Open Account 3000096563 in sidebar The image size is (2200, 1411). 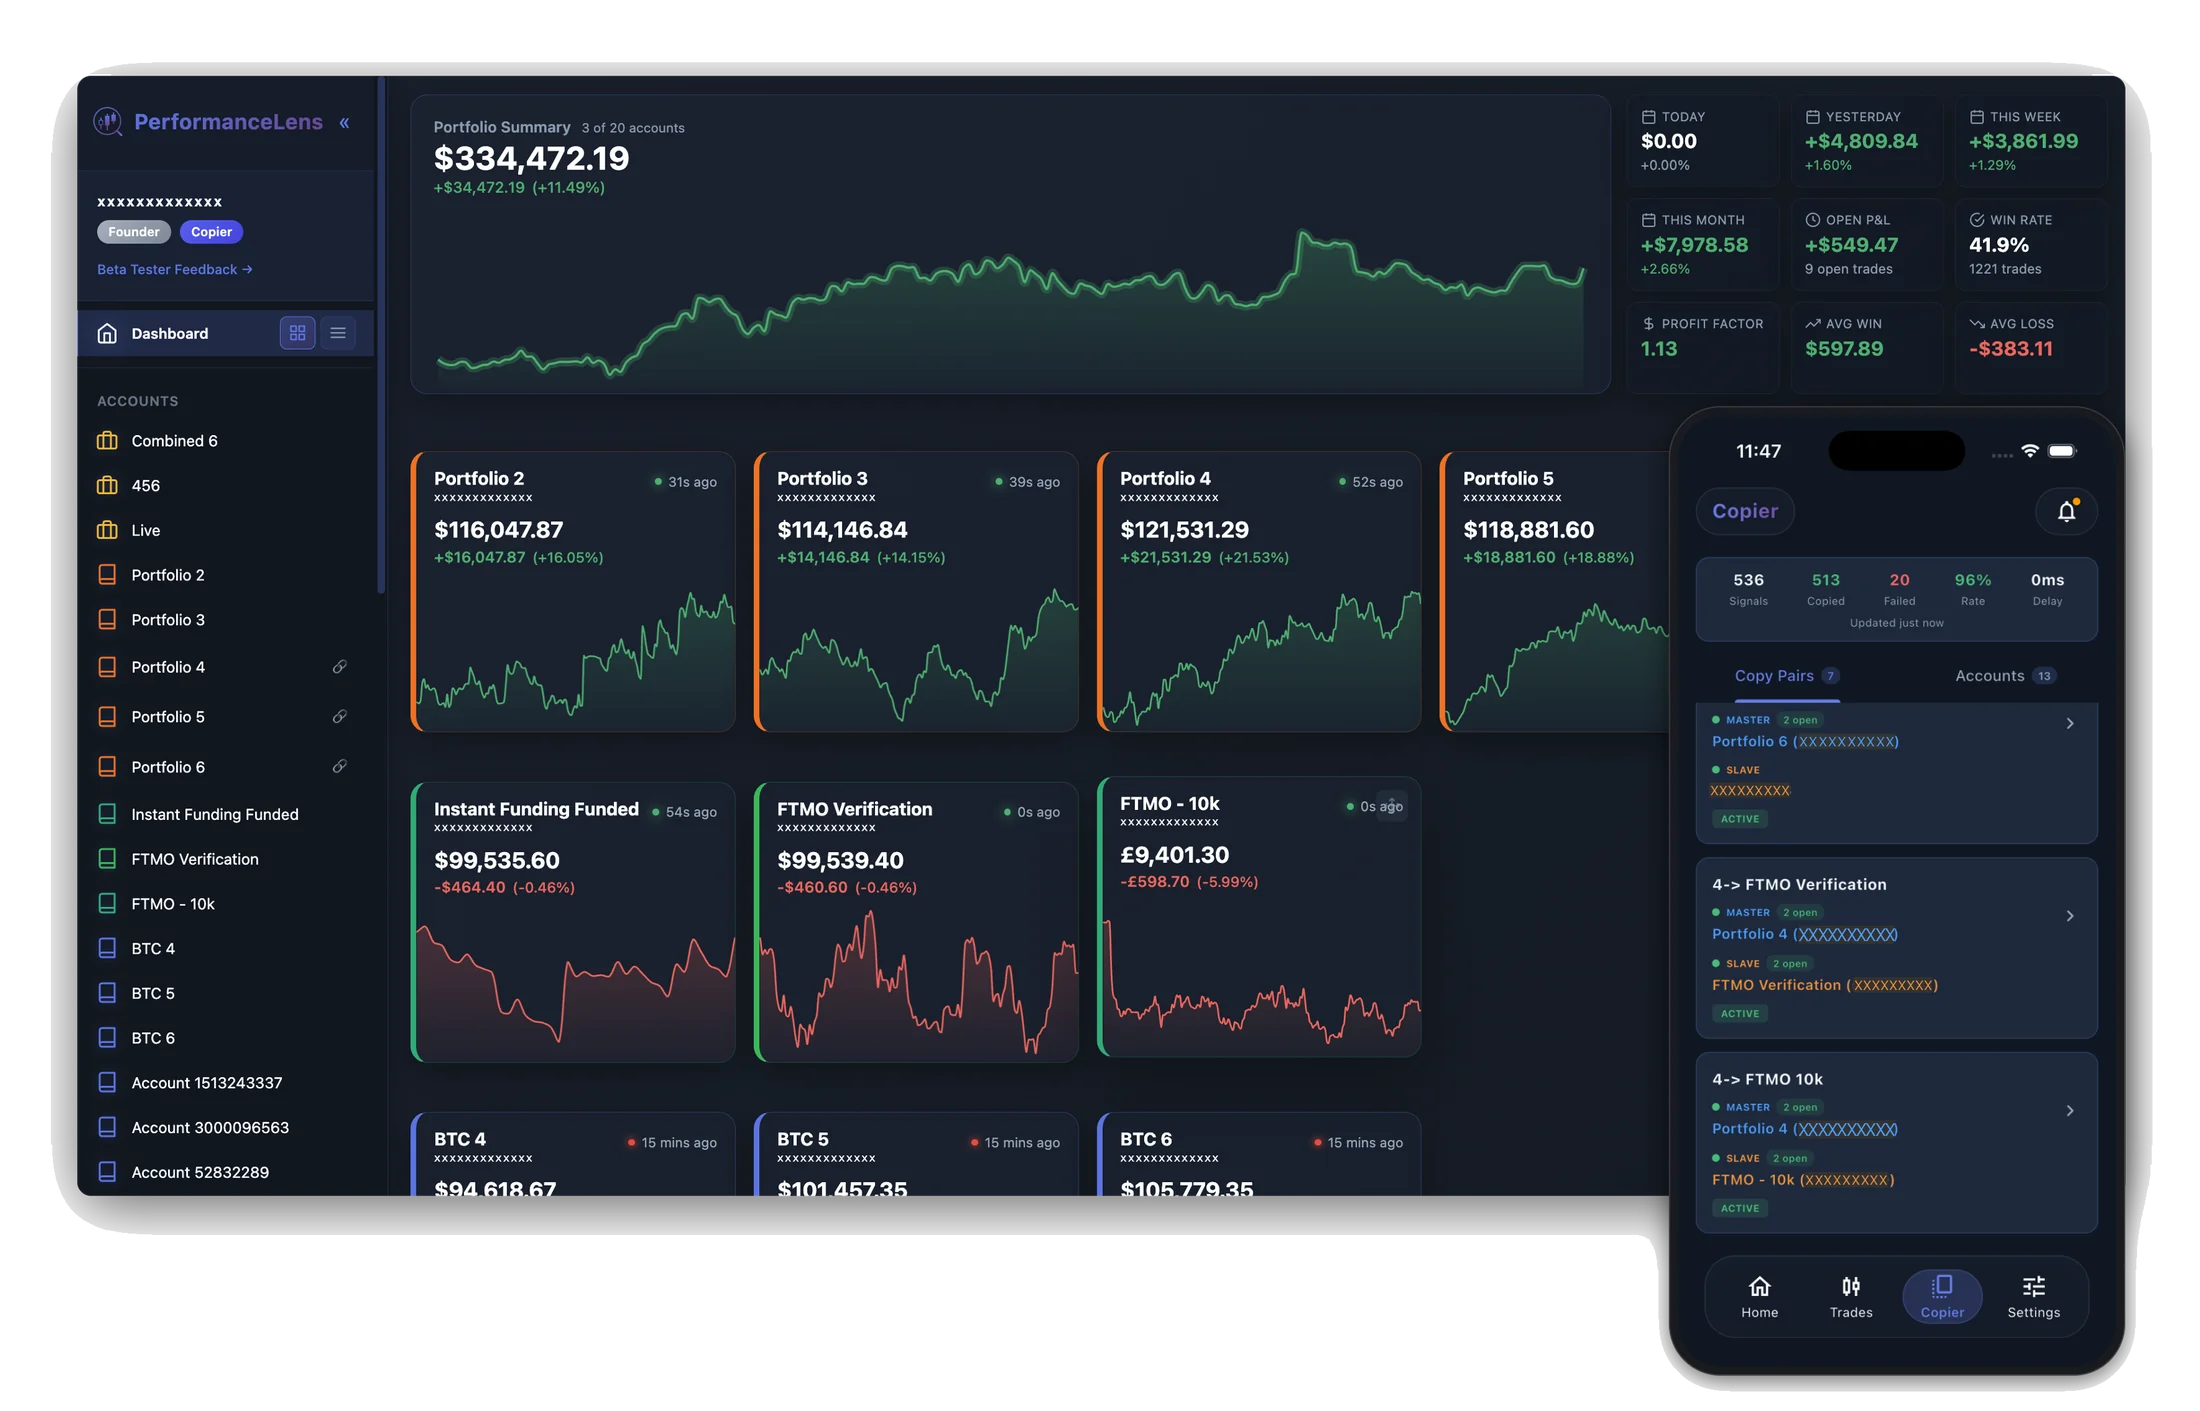click(x=210, y=1128)
